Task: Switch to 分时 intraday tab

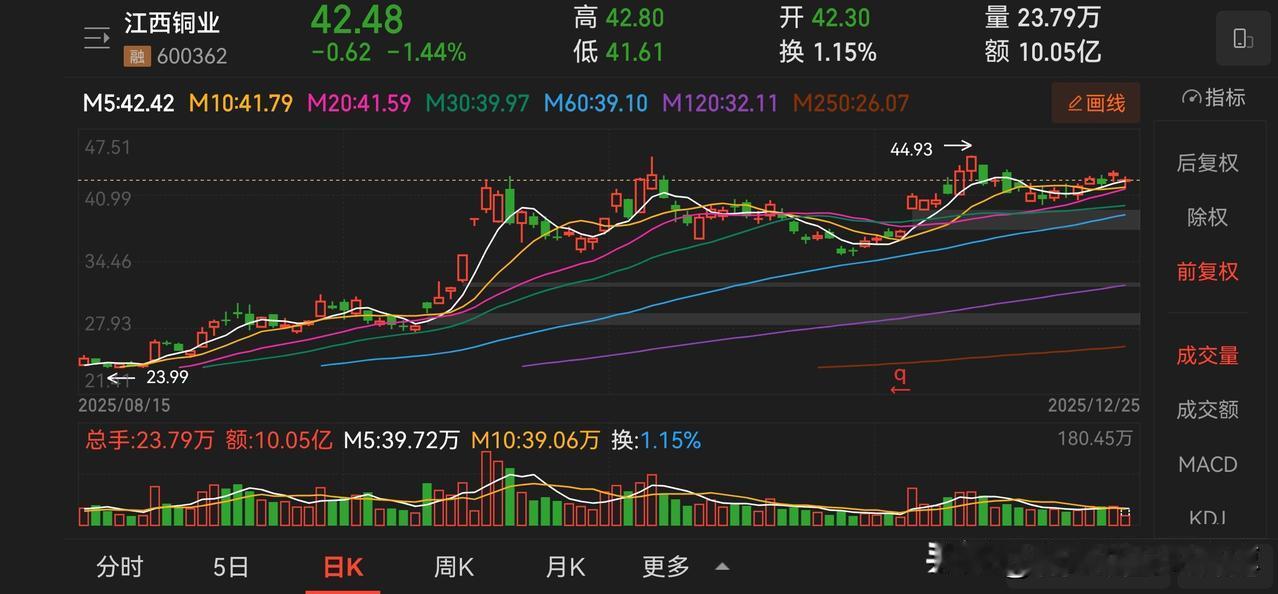Action: [x=120, y=567]
